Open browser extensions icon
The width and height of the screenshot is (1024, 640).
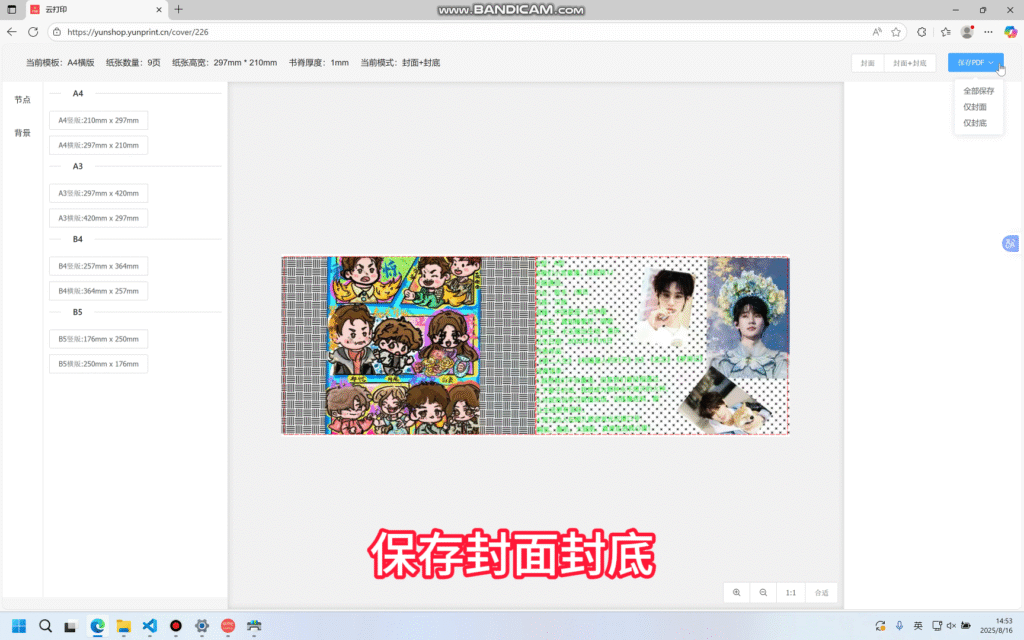921,32
